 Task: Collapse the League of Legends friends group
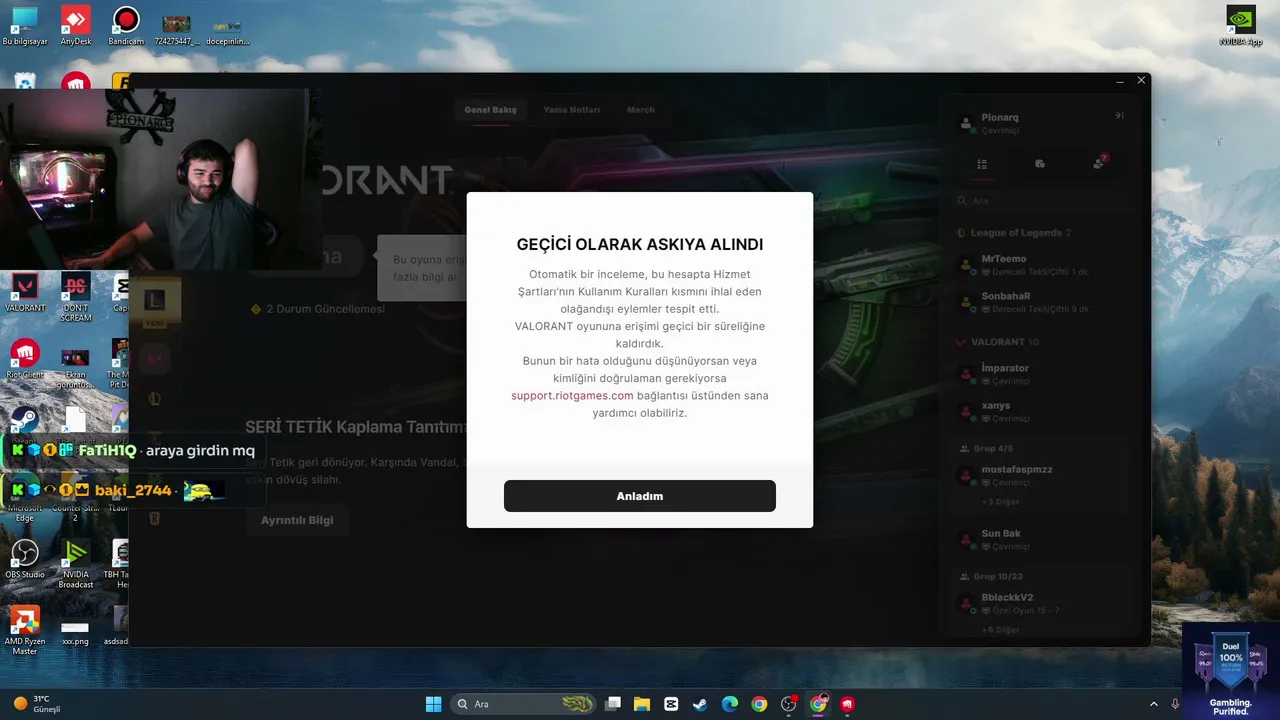1014,233
